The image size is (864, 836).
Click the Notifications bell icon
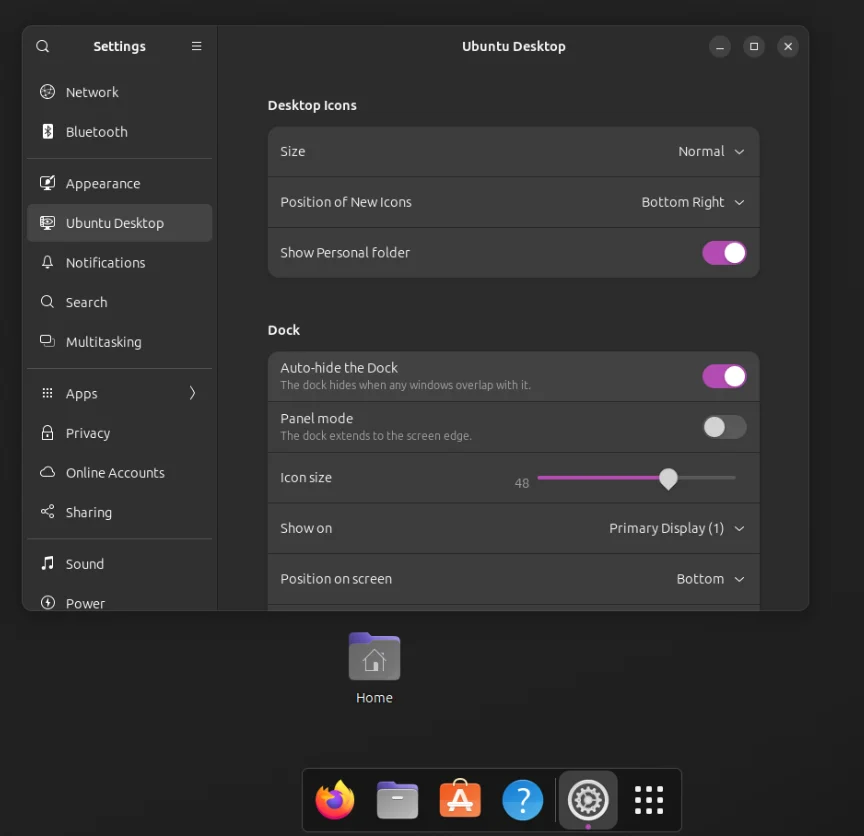47,262
